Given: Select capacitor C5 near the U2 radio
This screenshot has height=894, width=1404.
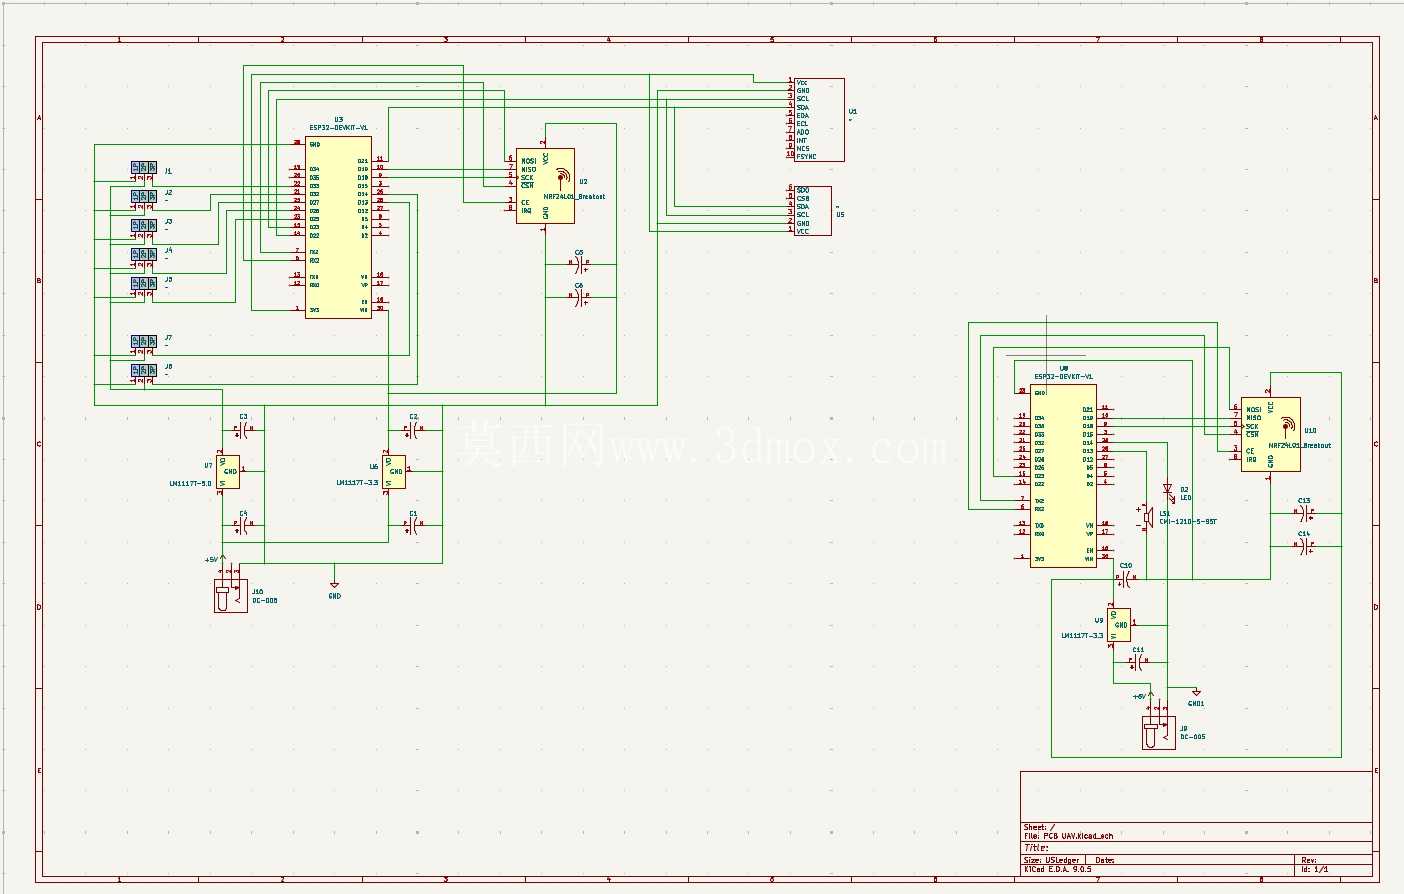Looking at the screenshot, I should [x=579, y=265].
